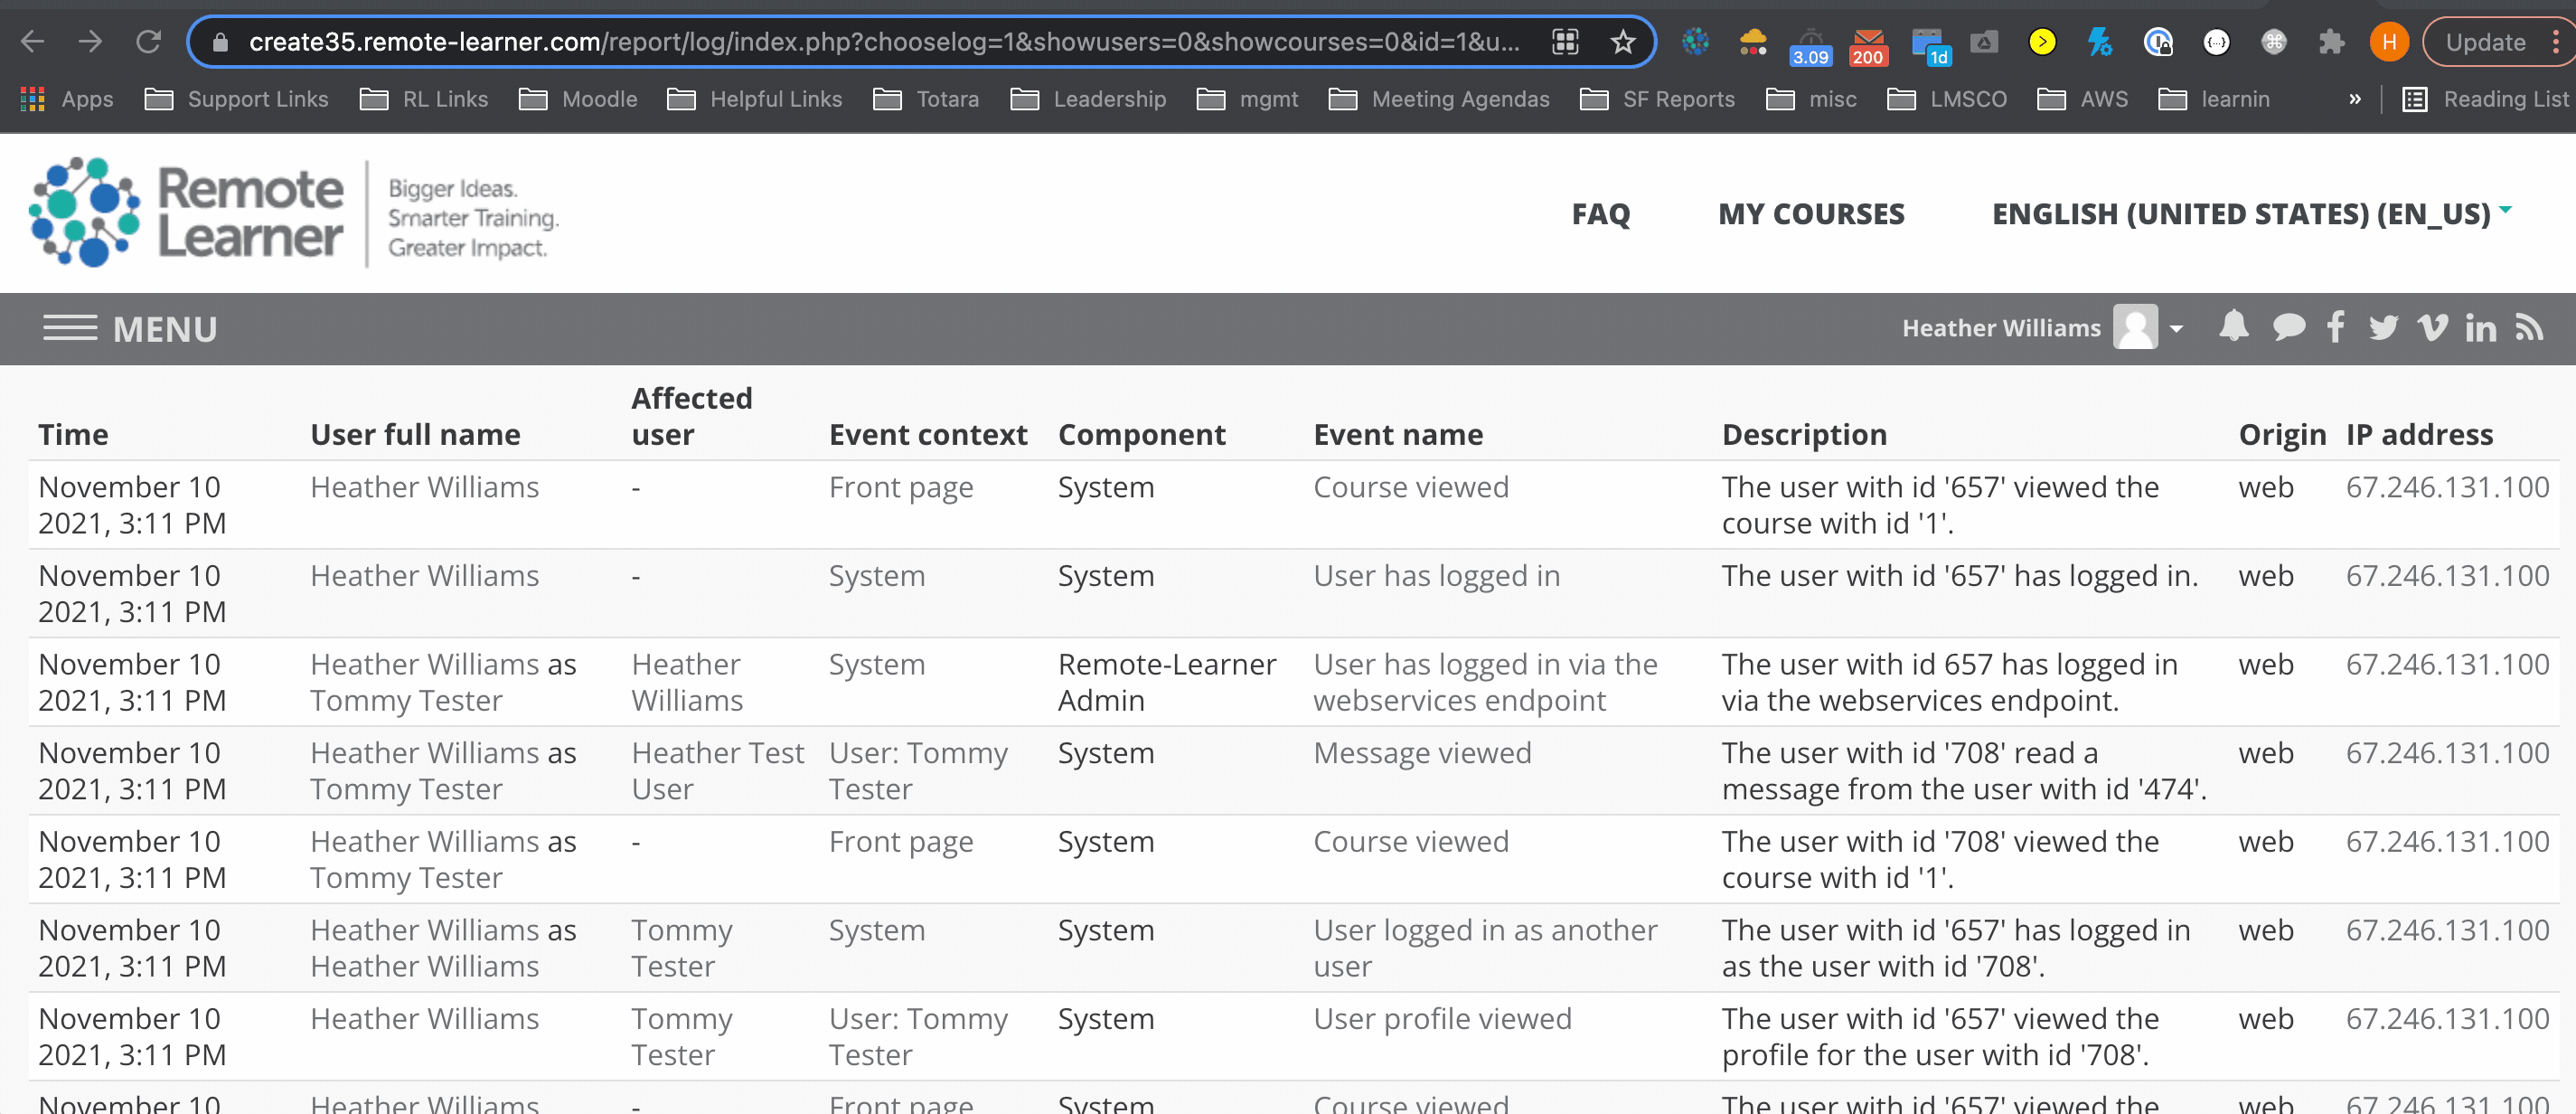Viewport: 2576px width, 1114px height.
Task: Click the Time column header
Action: coord(73,434)
